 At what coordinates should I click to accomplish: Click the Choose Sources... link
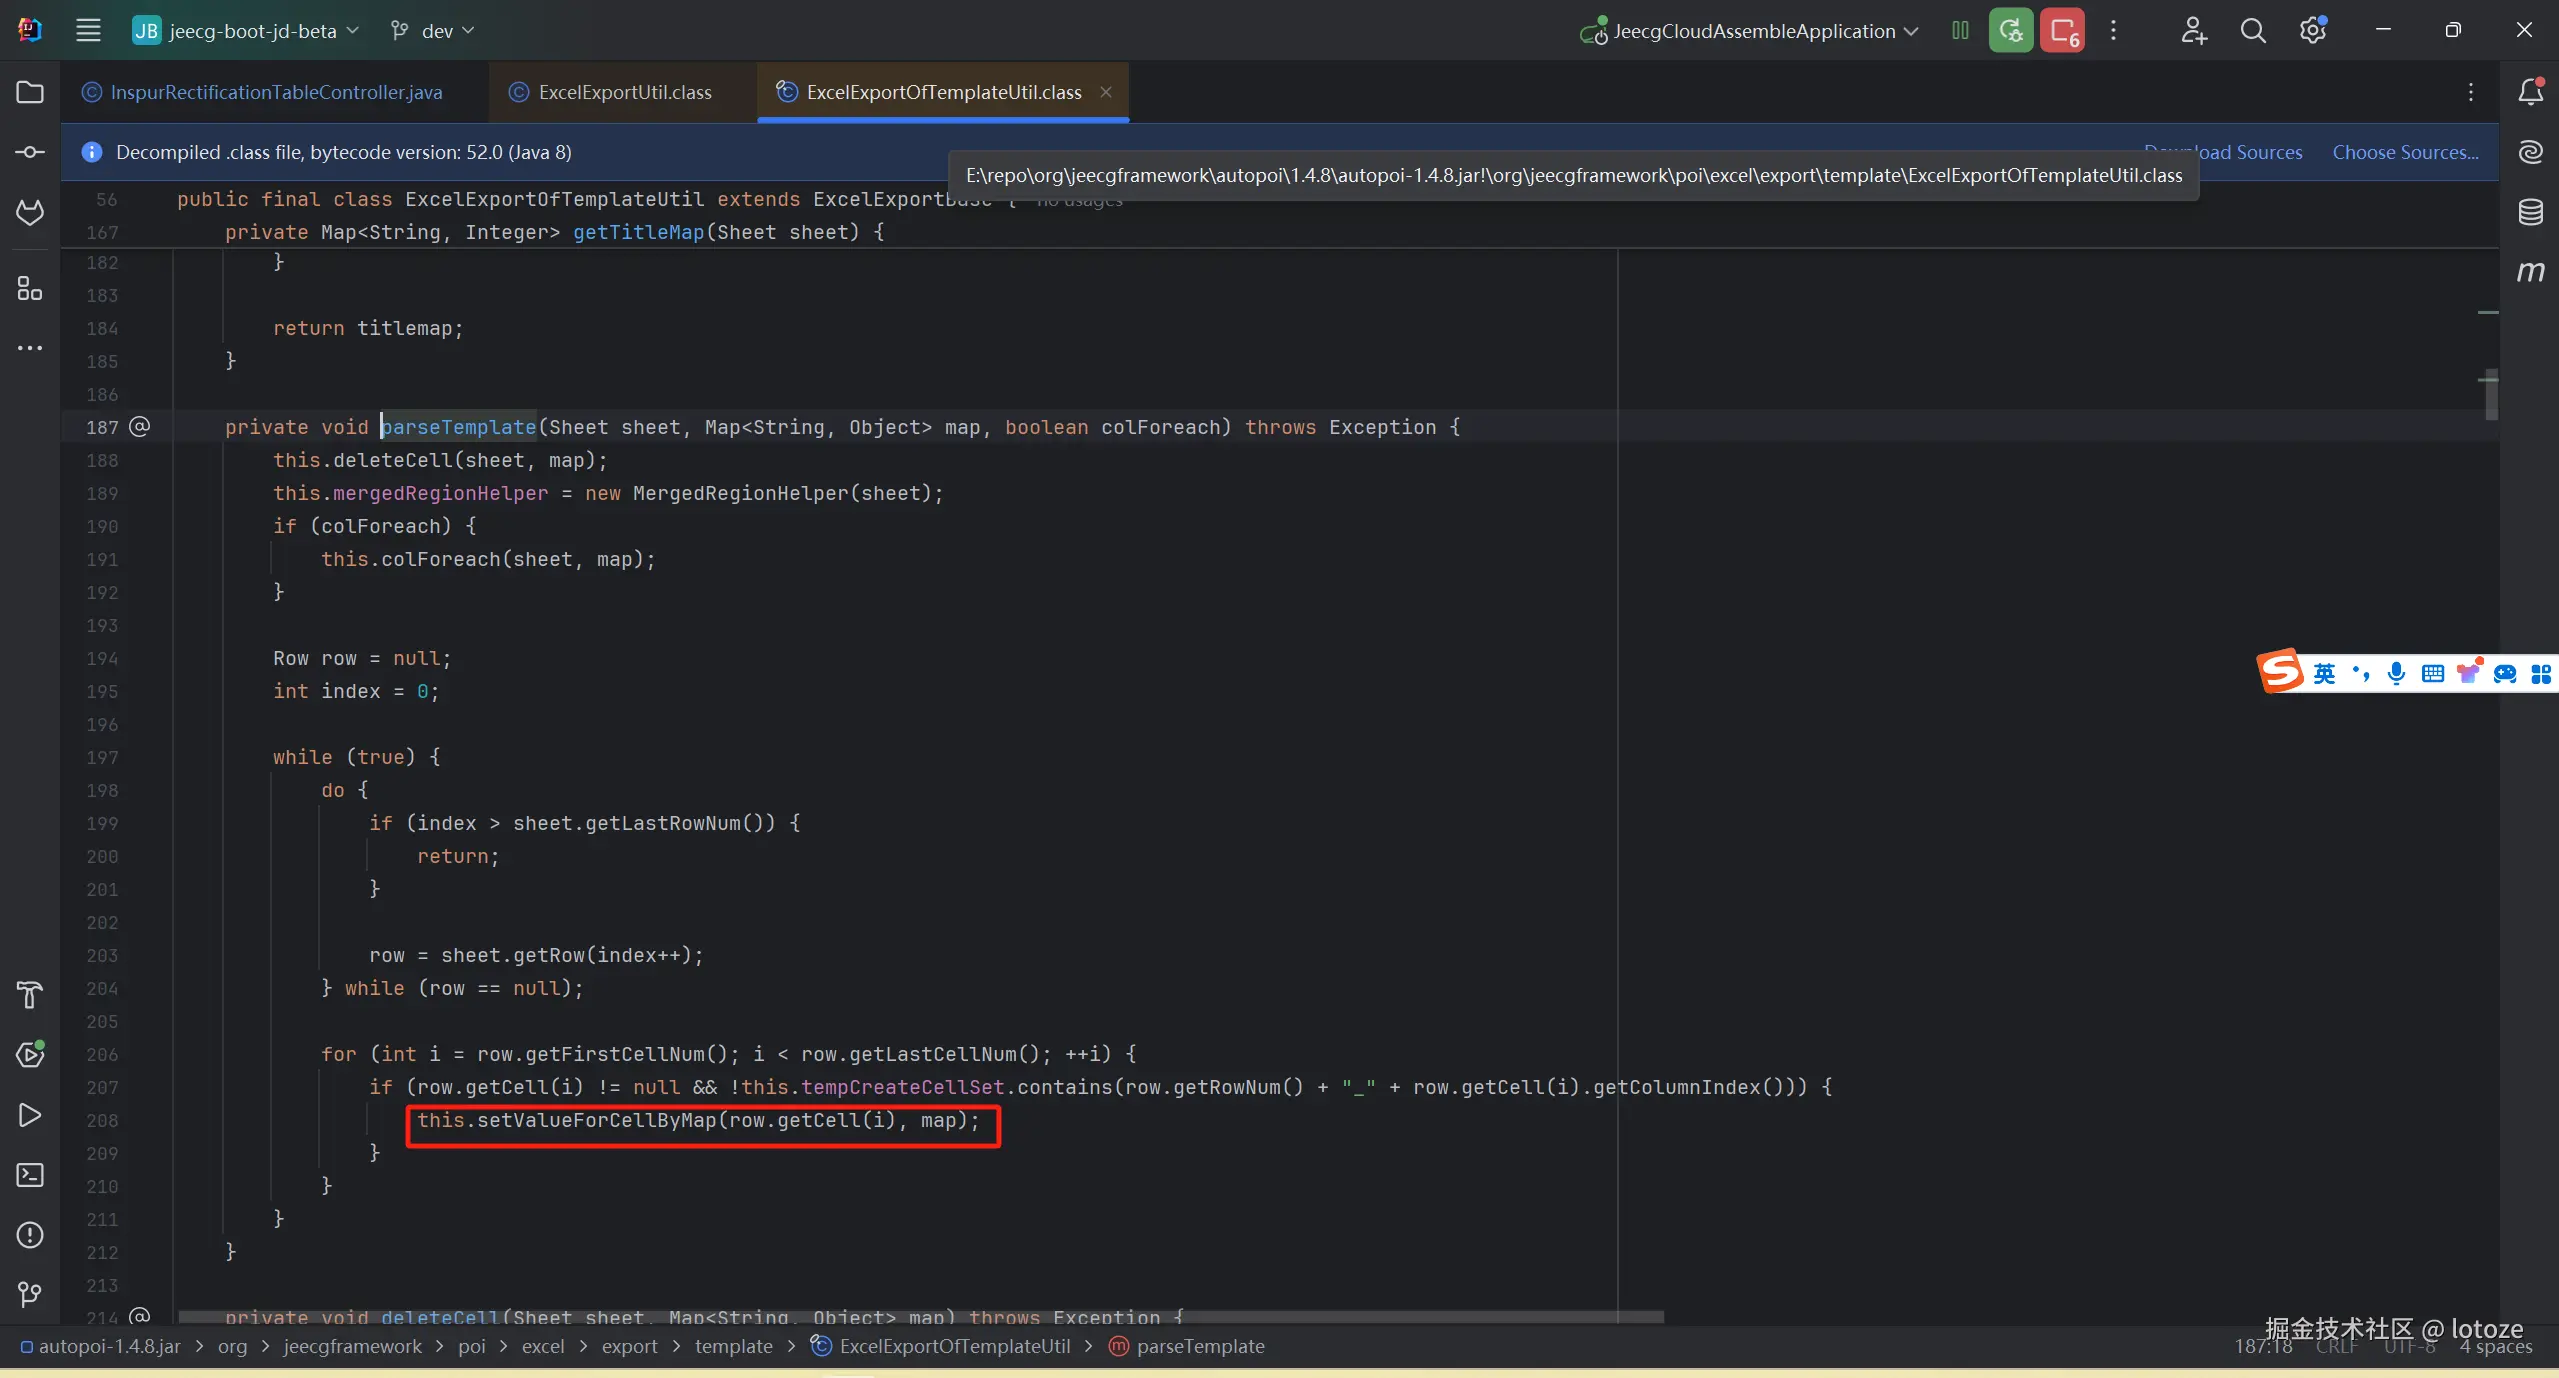coord(2405,152)
